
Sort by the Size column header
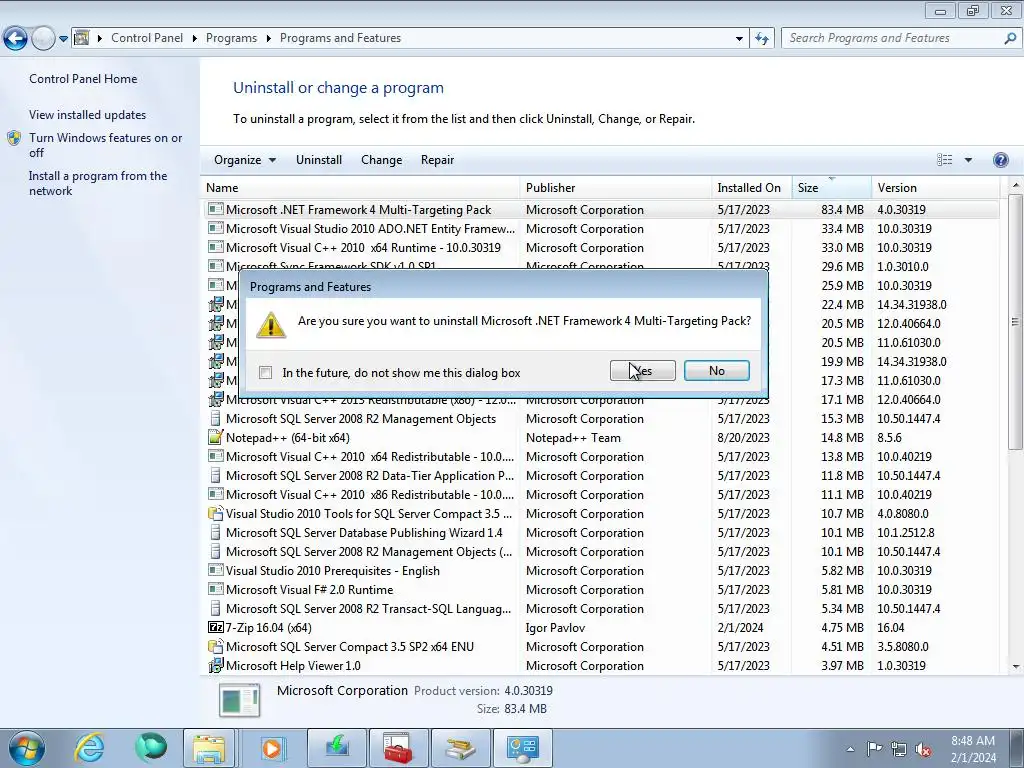coord(831,187)
